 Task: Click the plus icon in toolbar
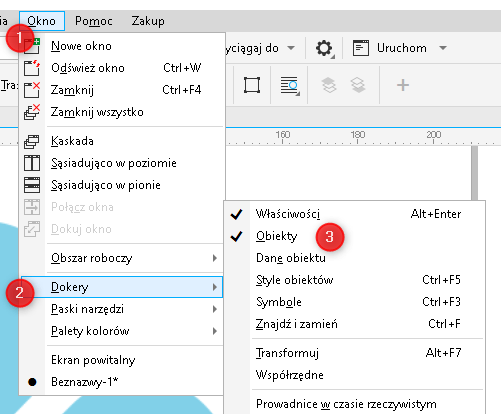tap(403, 85)
